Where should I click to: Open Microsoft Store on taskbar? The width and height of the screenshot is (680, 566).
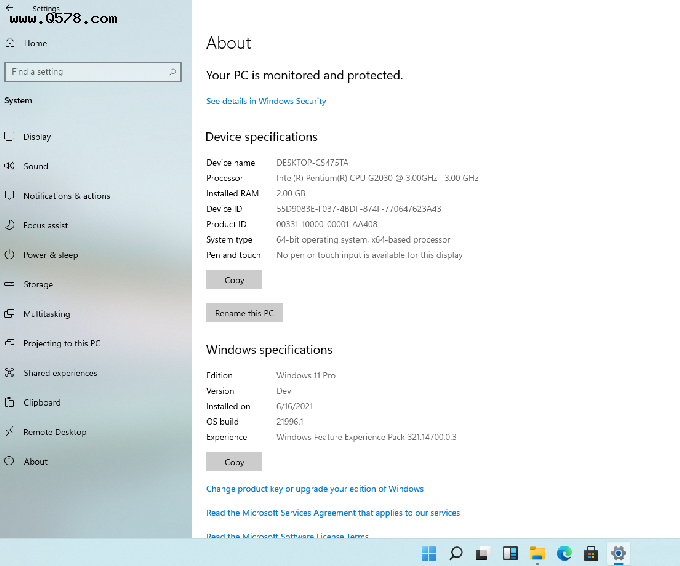(x=591, y=553)
